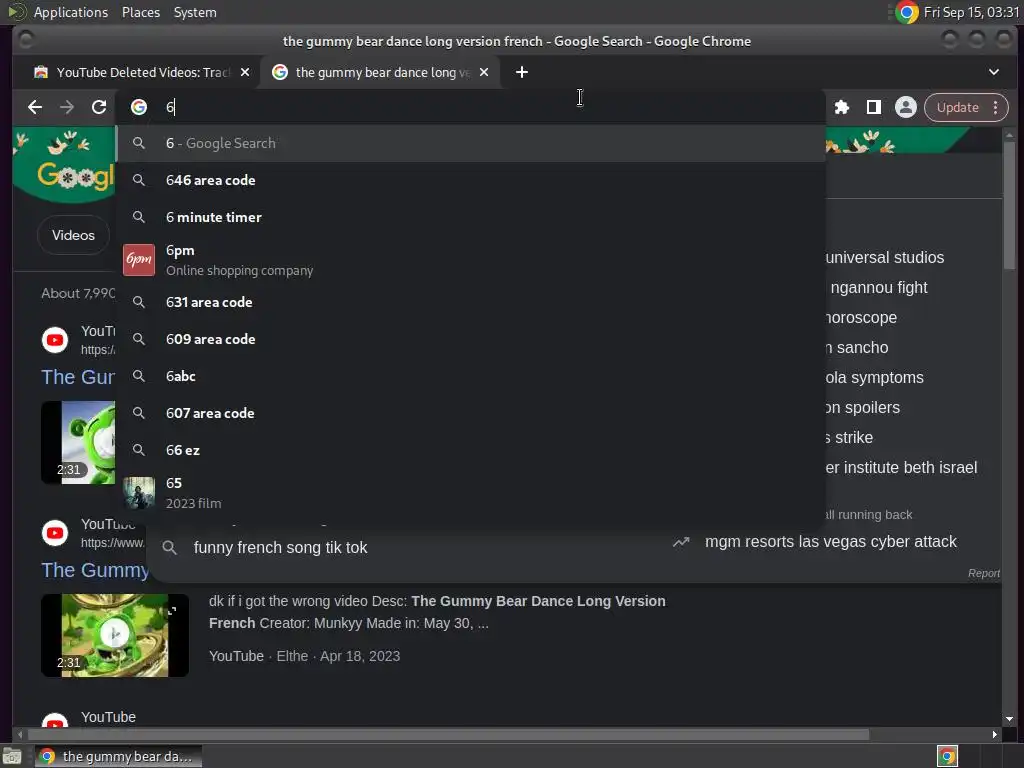1024x768 pixels.
Task: Close the YouTube Deleted Videos tab
Action: point(245,72)
